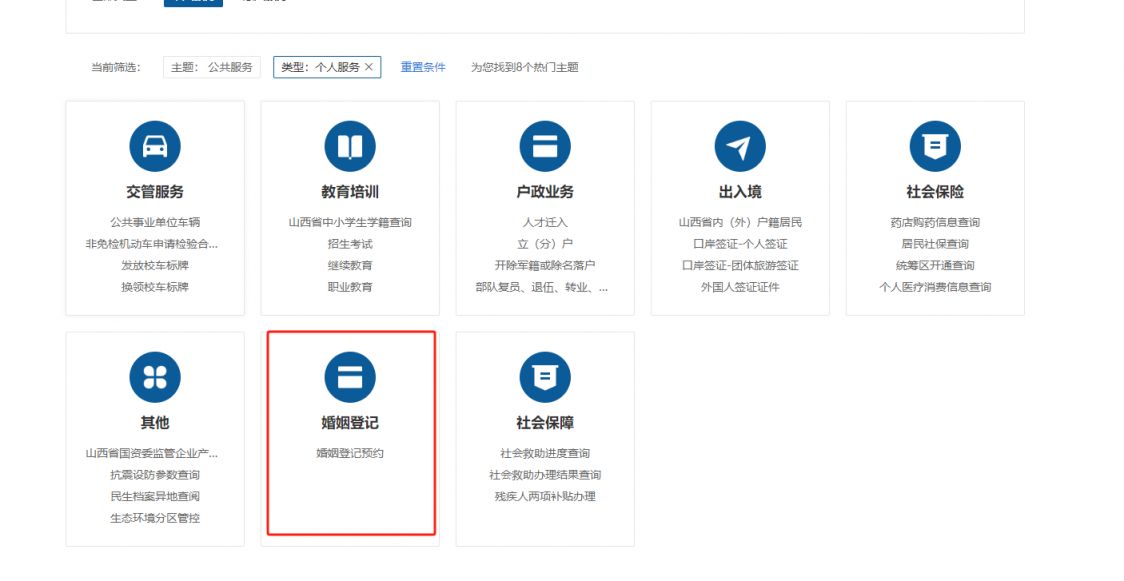Click the 重置条件 reset link
The width and height of the screenshot is (1124, 581).
coord(423,67)
